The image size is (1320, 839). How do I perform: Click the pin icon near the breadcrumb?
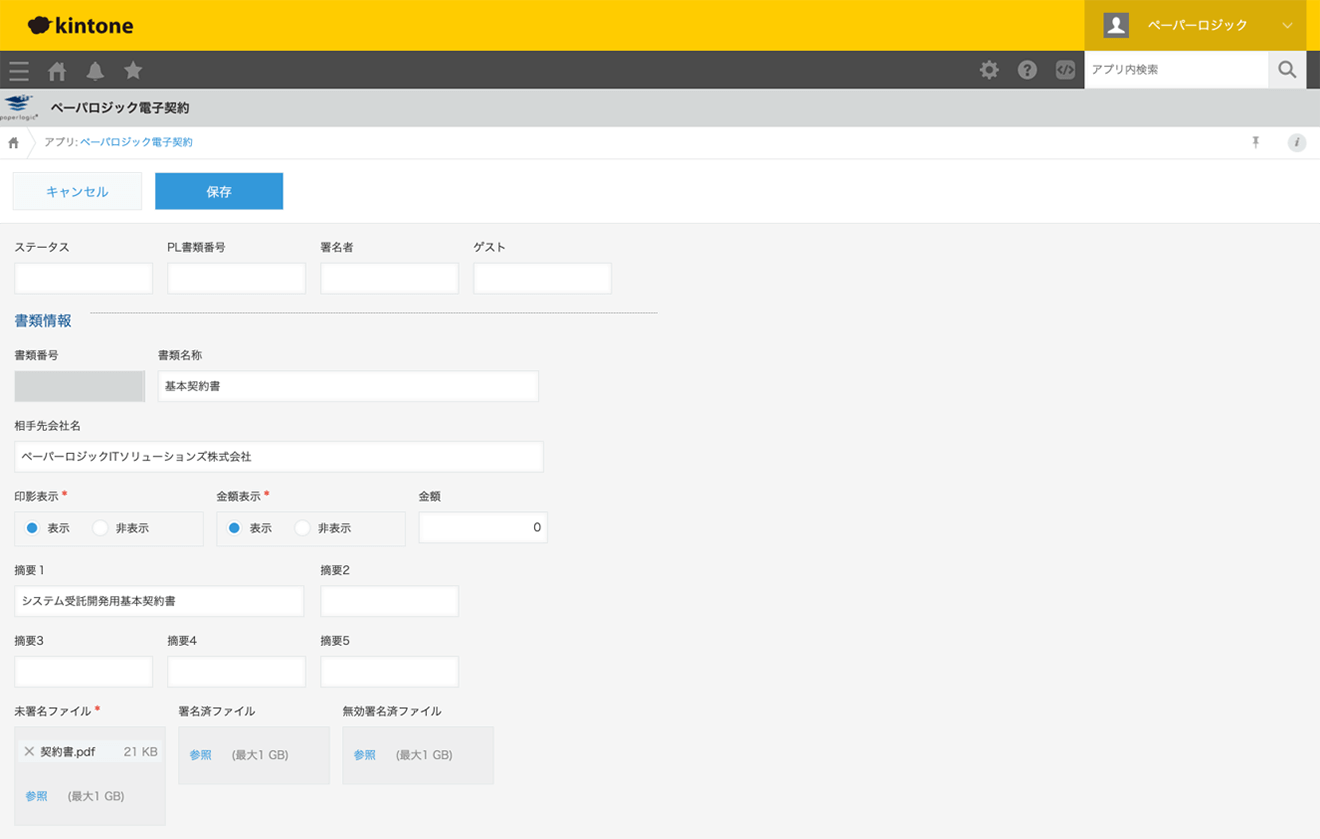pos(1256,142)
